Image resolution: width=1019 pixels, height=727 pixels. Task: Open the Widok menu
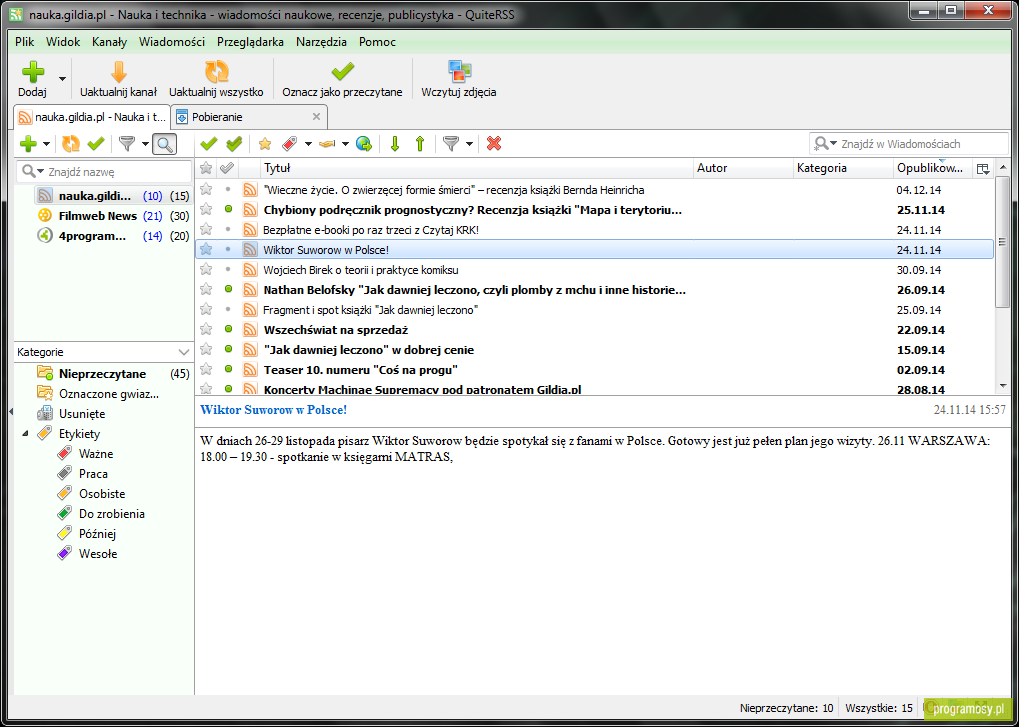tap(63, 42)
